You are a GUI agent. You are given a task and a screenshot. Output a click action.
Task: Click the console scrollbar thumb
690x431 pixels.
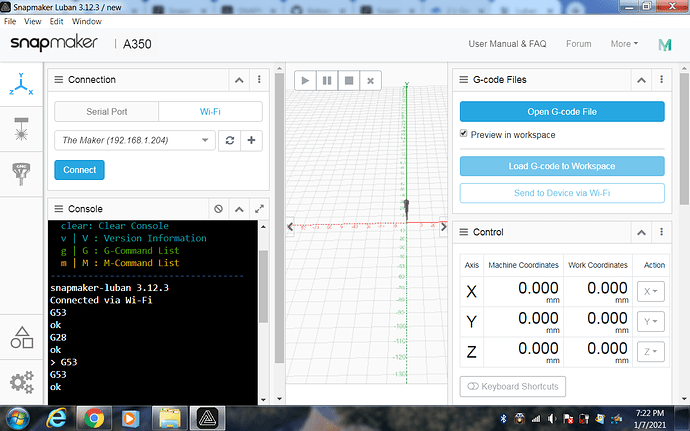(263, 286)
